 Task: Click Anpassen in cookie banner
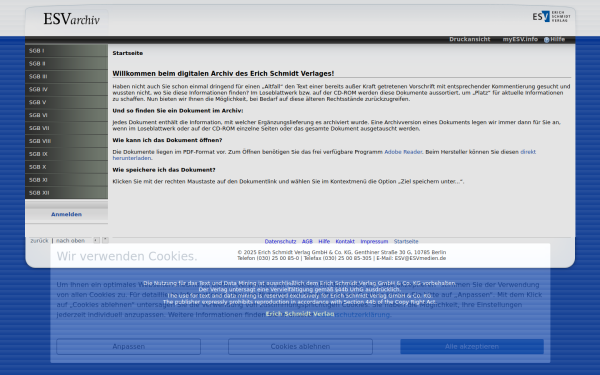[129, 346]
